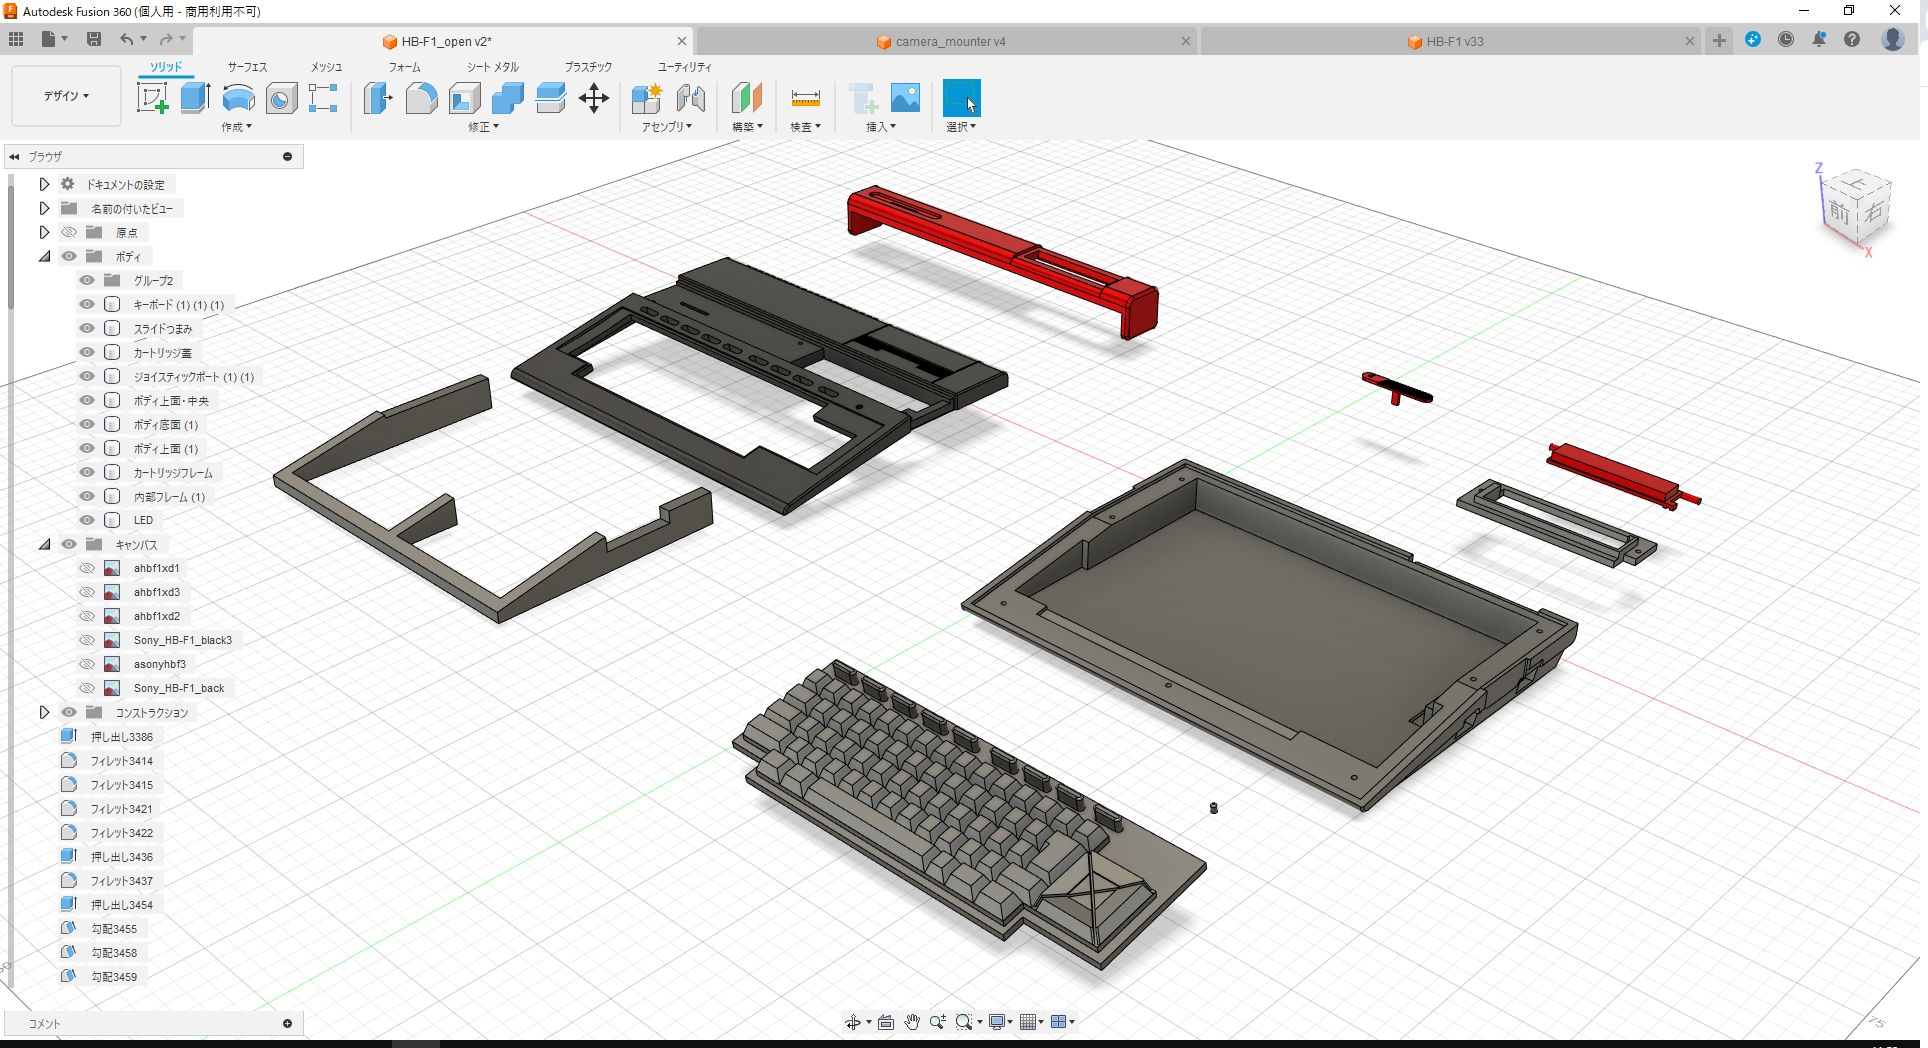The width and height of the screenshot is (1928, 1048).
Task: Show the Sony_HB-F1_back canvas
Action: (86, 687)
